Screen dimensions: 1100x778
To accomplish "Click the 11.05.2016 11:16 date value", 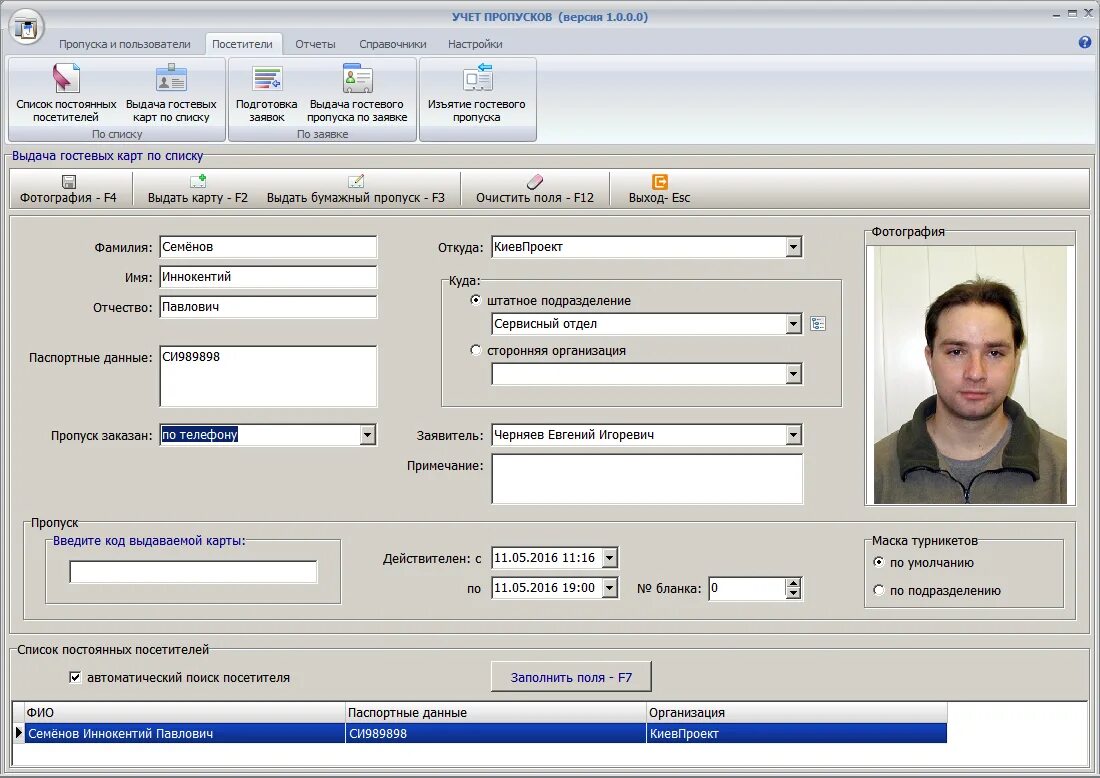I will [544, 558].
